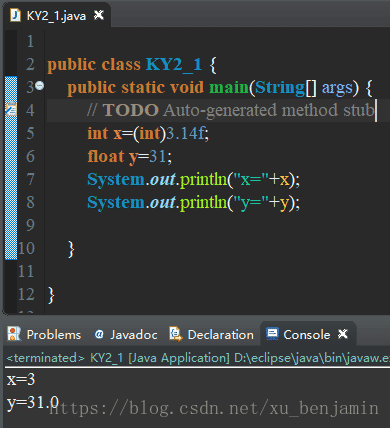Click the main method name
Image resolution: width=390 pixels, height=428 pixels.
click(x=229, y=87)
